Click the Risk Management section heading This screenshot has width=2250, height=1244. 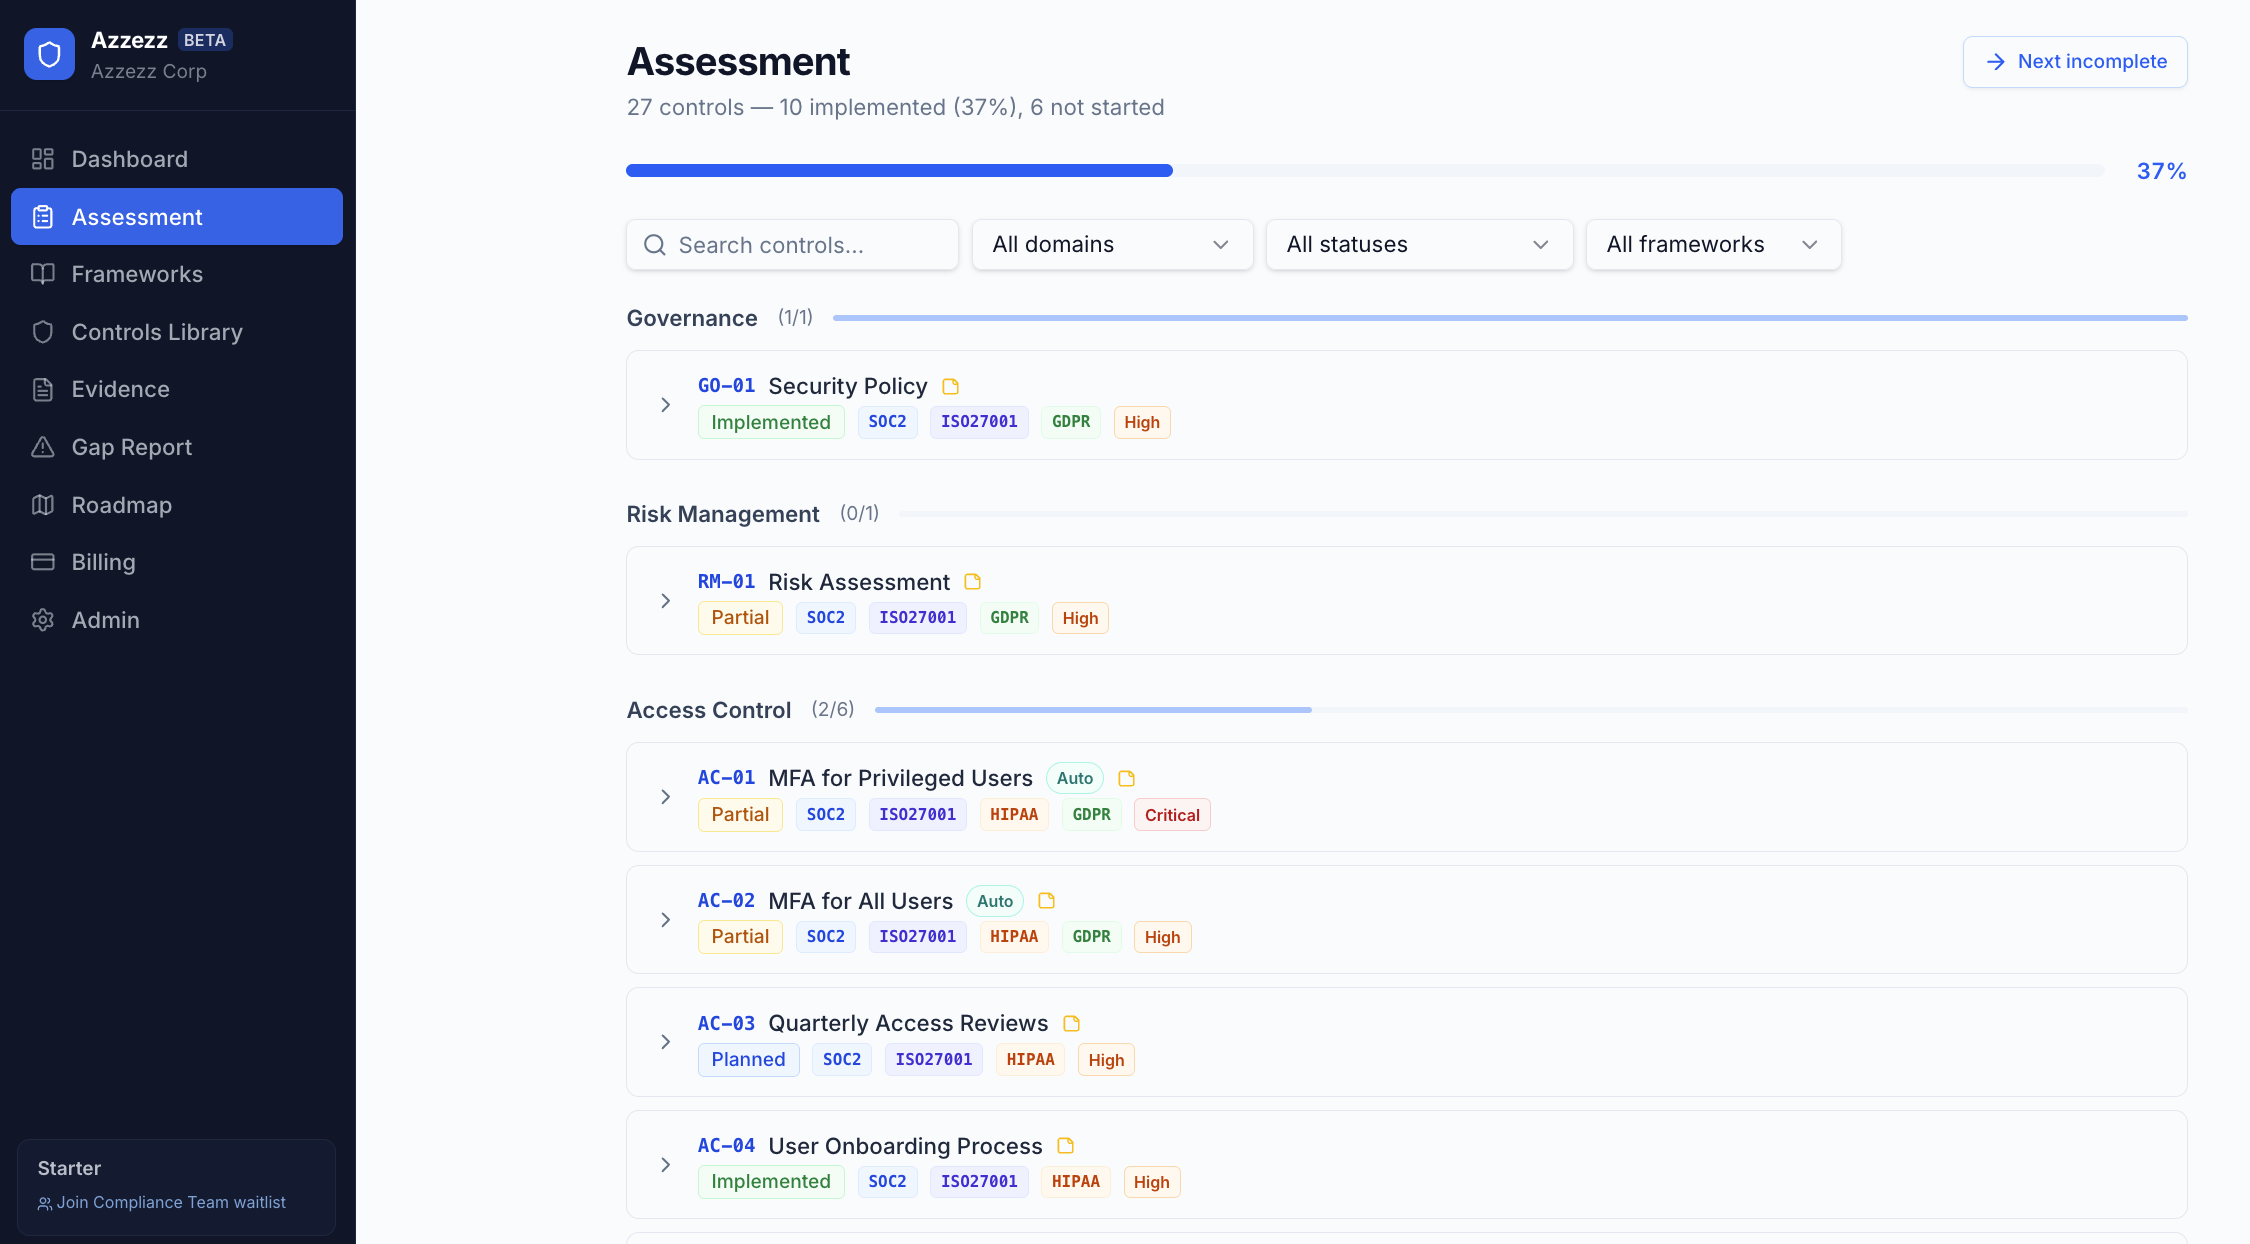[723, 514]
